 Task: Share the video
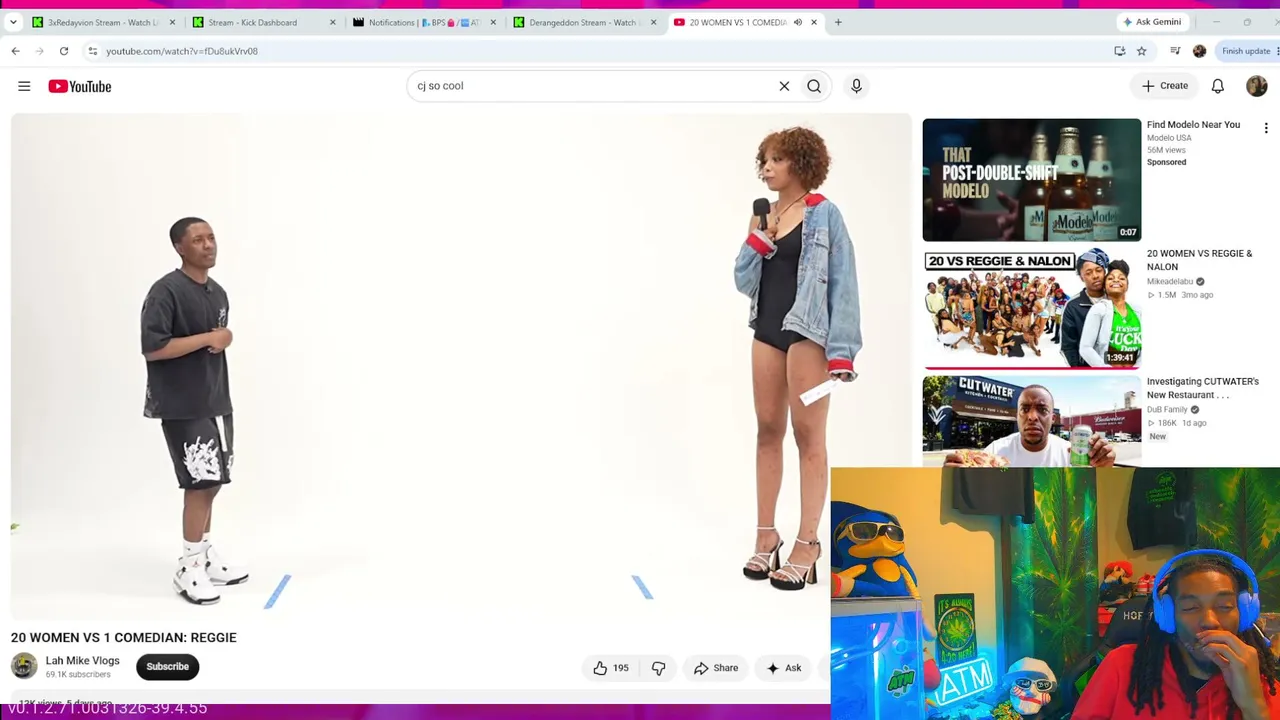coord(716,668)
